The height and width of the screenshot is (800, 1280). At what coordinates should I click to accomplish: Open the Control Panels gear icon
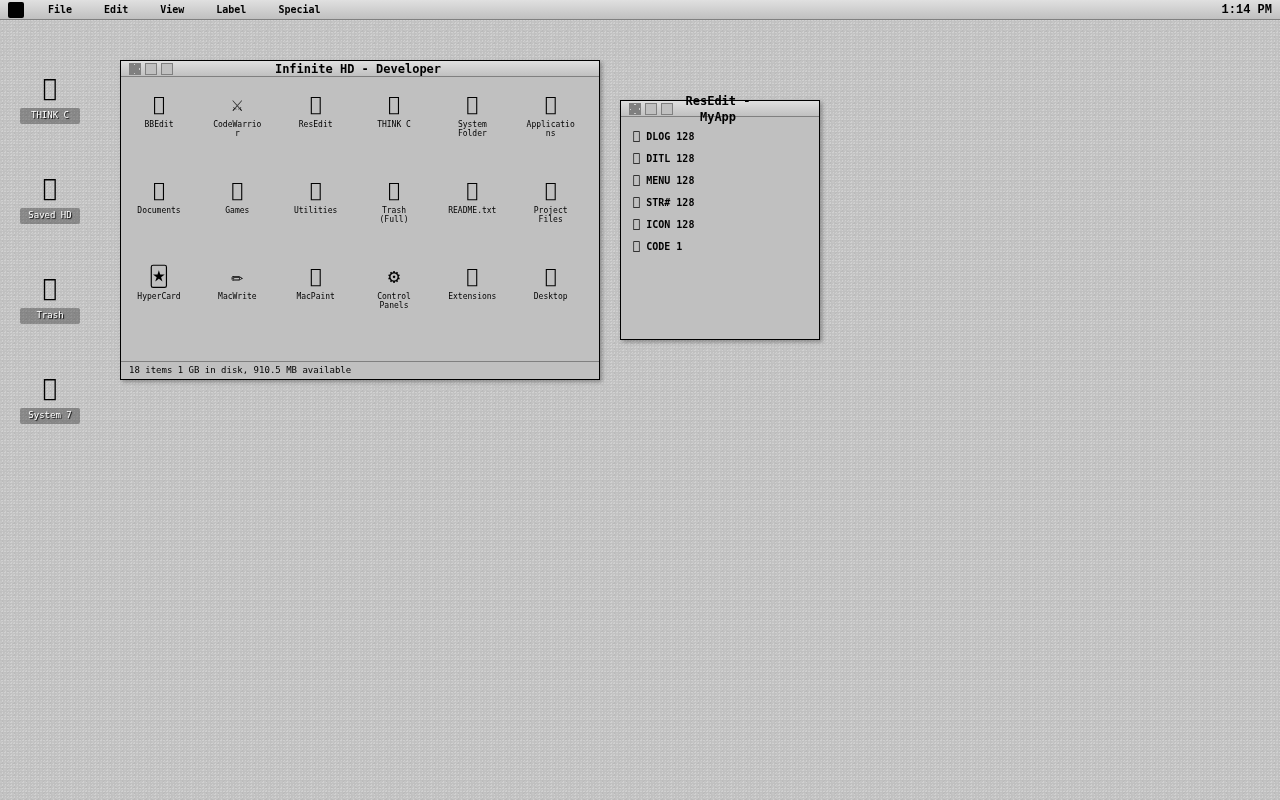pyautogui.click(x=393, y=276)
